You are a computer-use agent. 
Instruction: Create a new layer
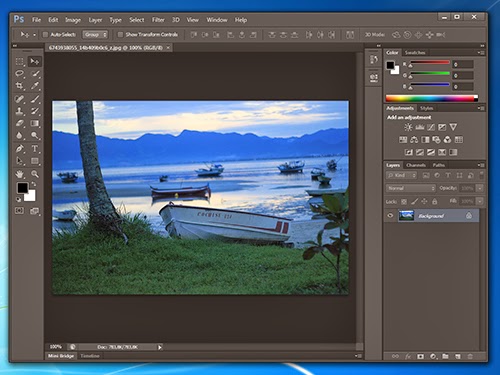458,356
